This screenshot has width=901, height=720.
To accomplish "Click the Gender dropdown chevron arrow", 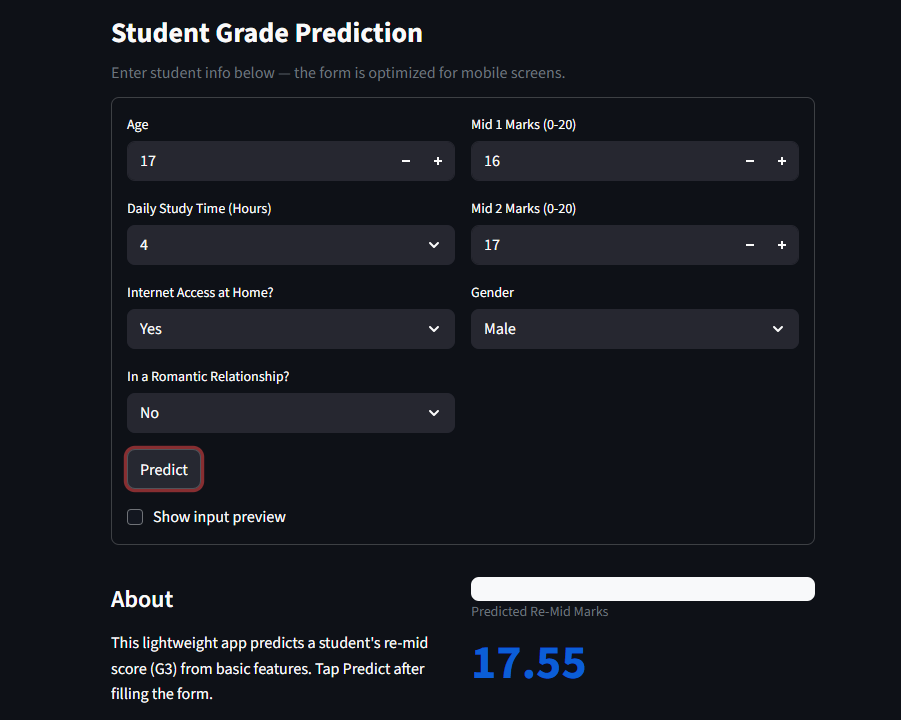I will click(778, 329).
